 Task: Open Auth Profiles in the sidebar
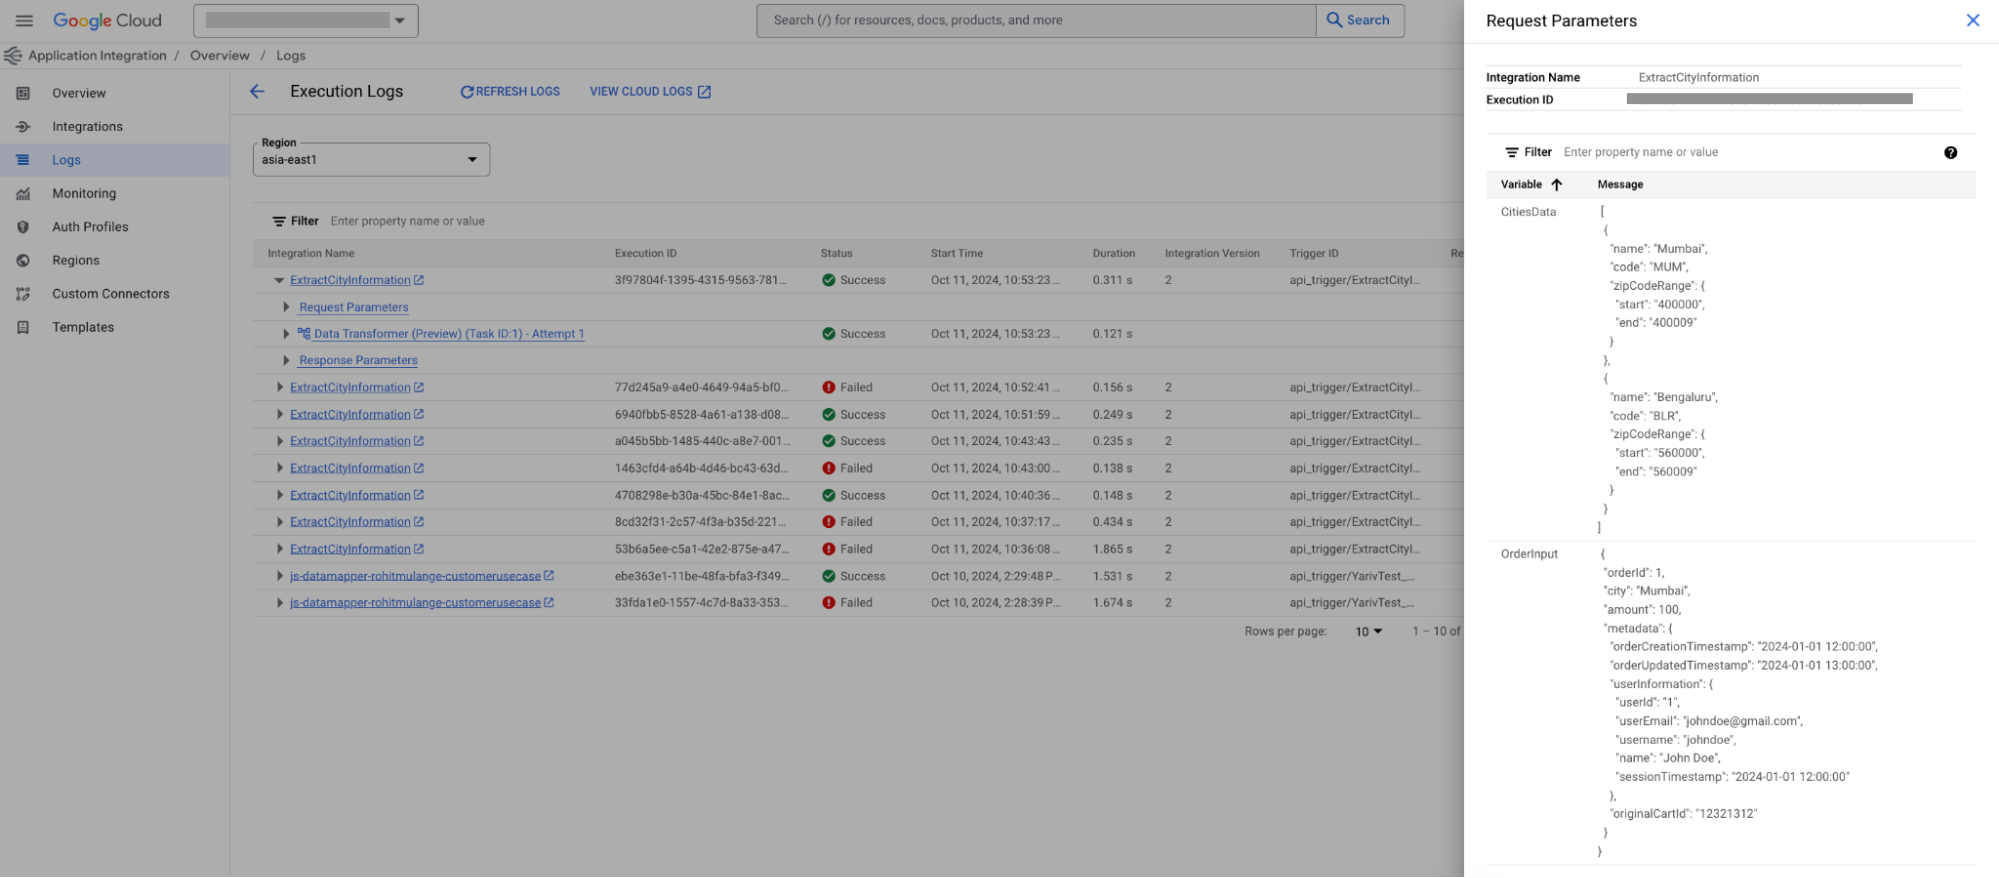(x=90, y=227)
